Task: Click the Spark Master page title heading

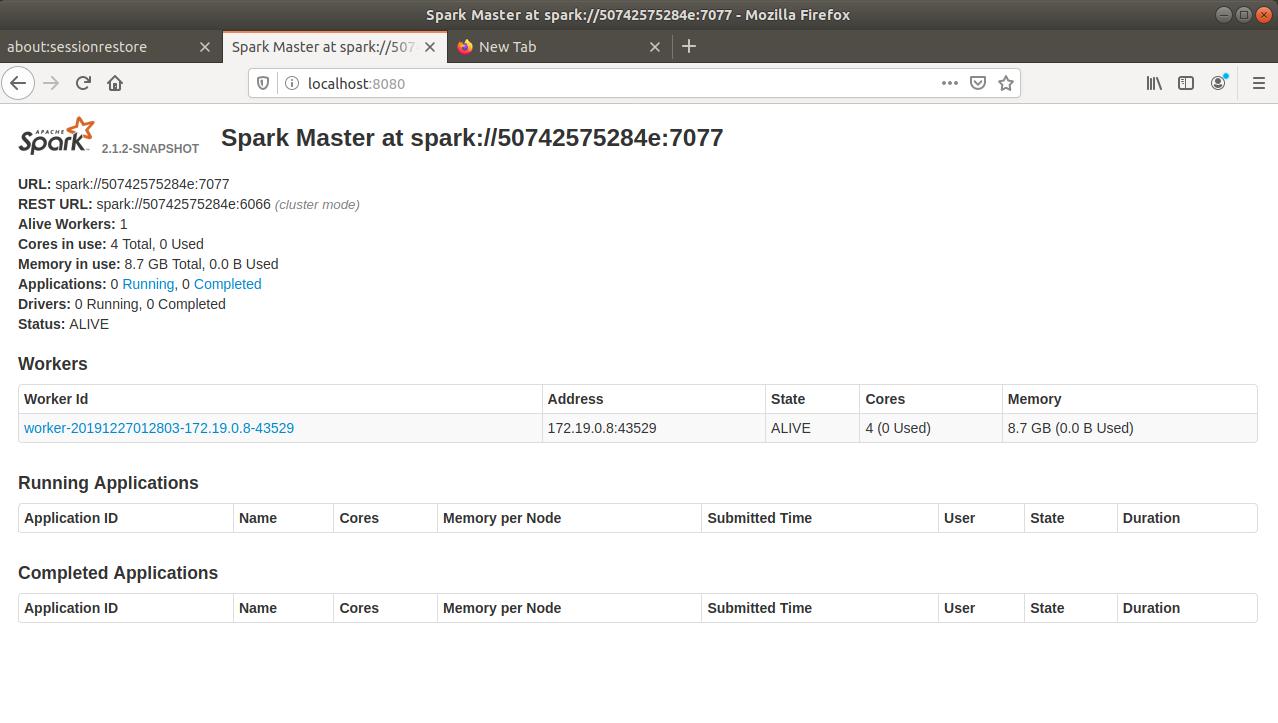Action: pyautogui.click(x=472, y=138)
